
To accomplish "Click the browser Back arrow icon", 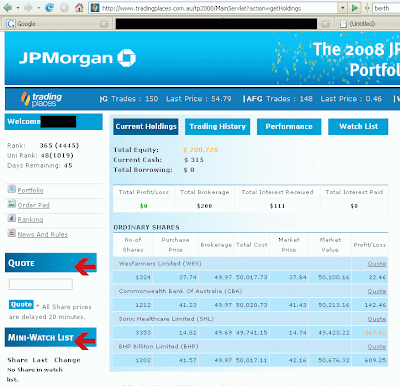I will (8, 7).
